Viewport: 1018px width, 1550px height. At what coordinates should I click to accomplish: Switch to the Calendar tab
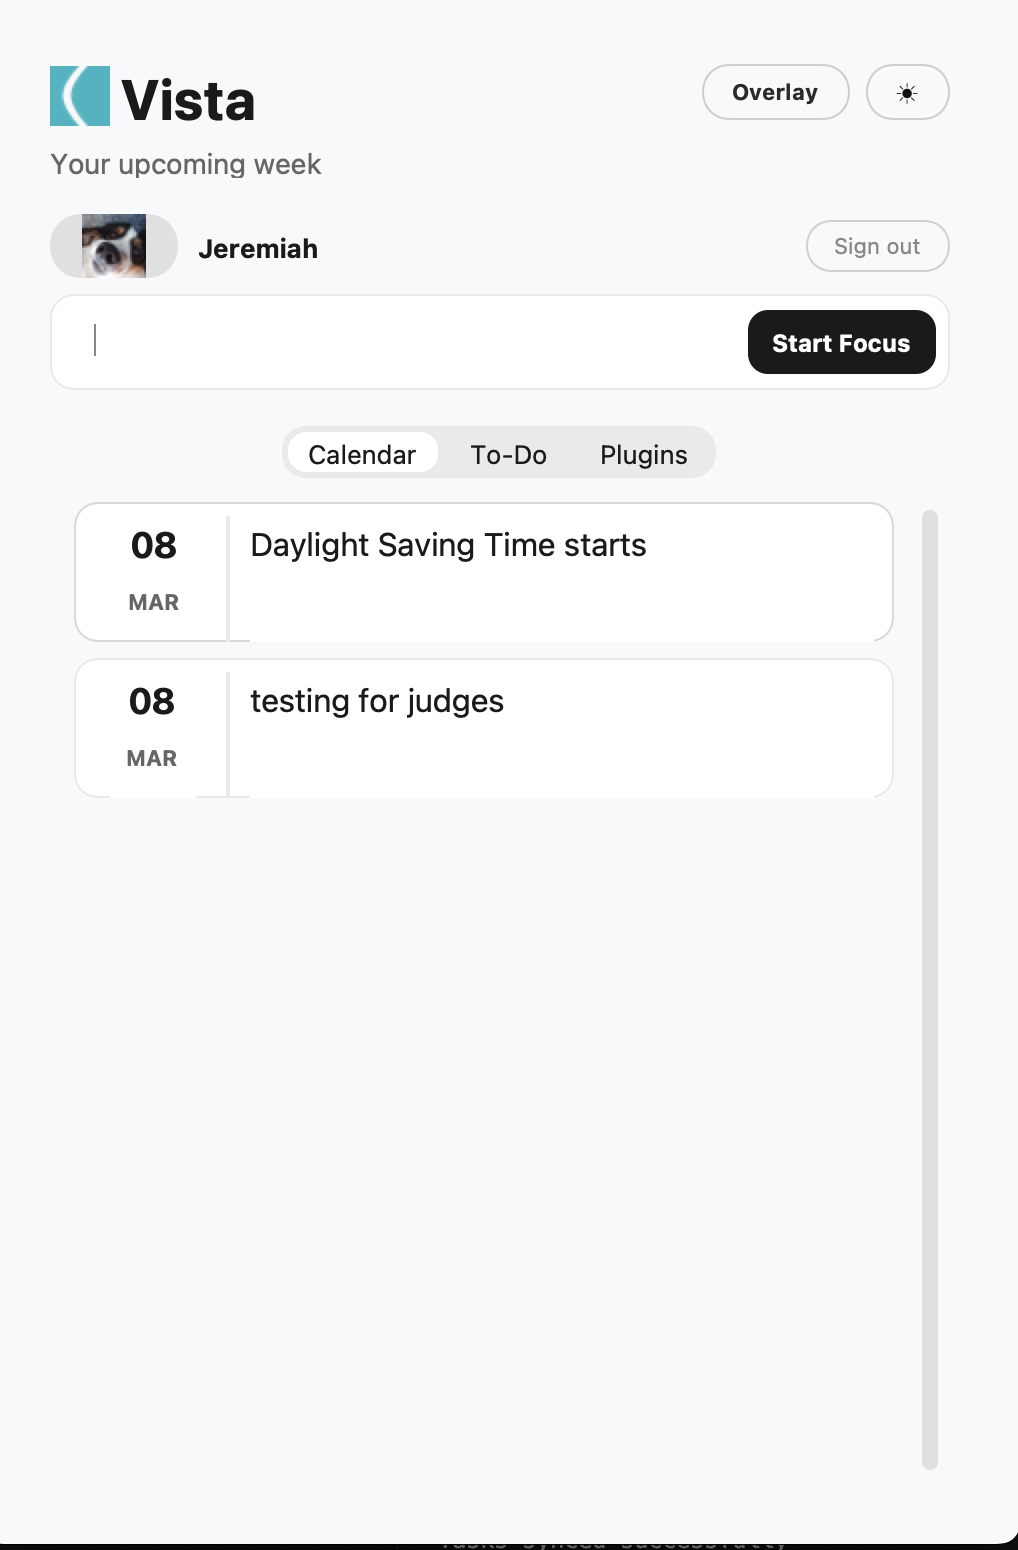pyautogui.click(x=362, y=454)
